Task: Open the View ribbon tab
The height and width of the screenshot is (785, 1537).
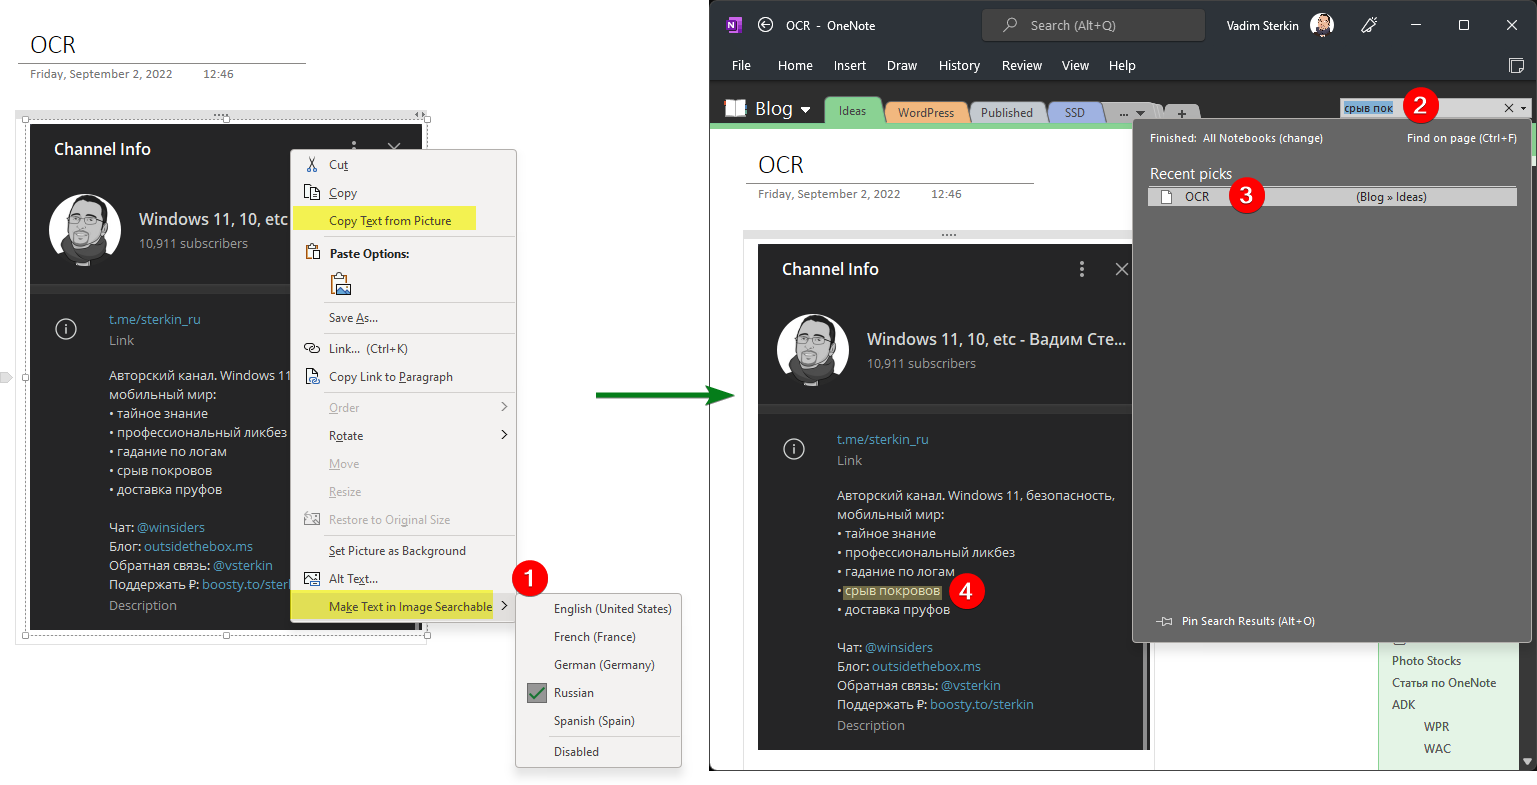Action: (1075, 65)
